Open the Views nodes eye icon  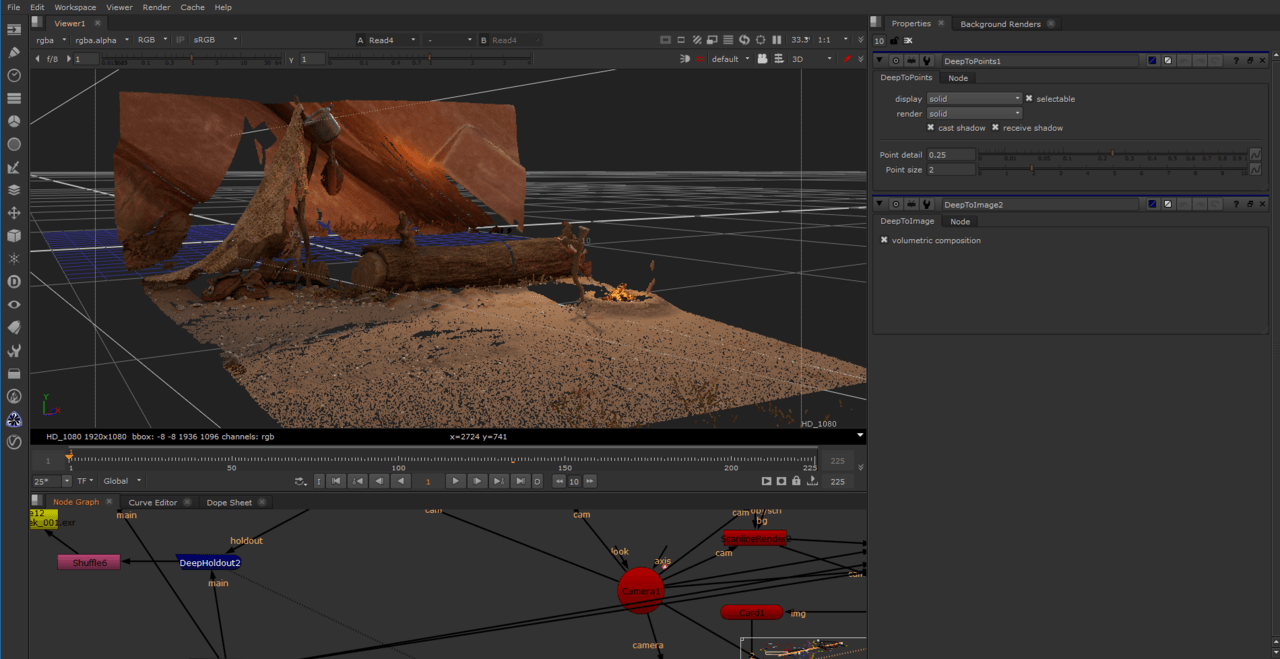(x=14, y=305)
